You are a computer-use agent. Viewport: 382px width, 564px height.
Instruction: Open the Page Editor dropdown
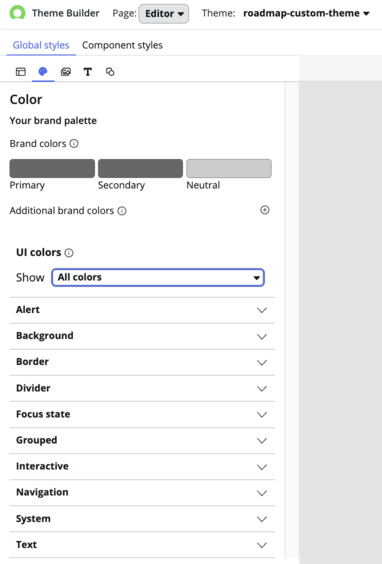(164, 14)
